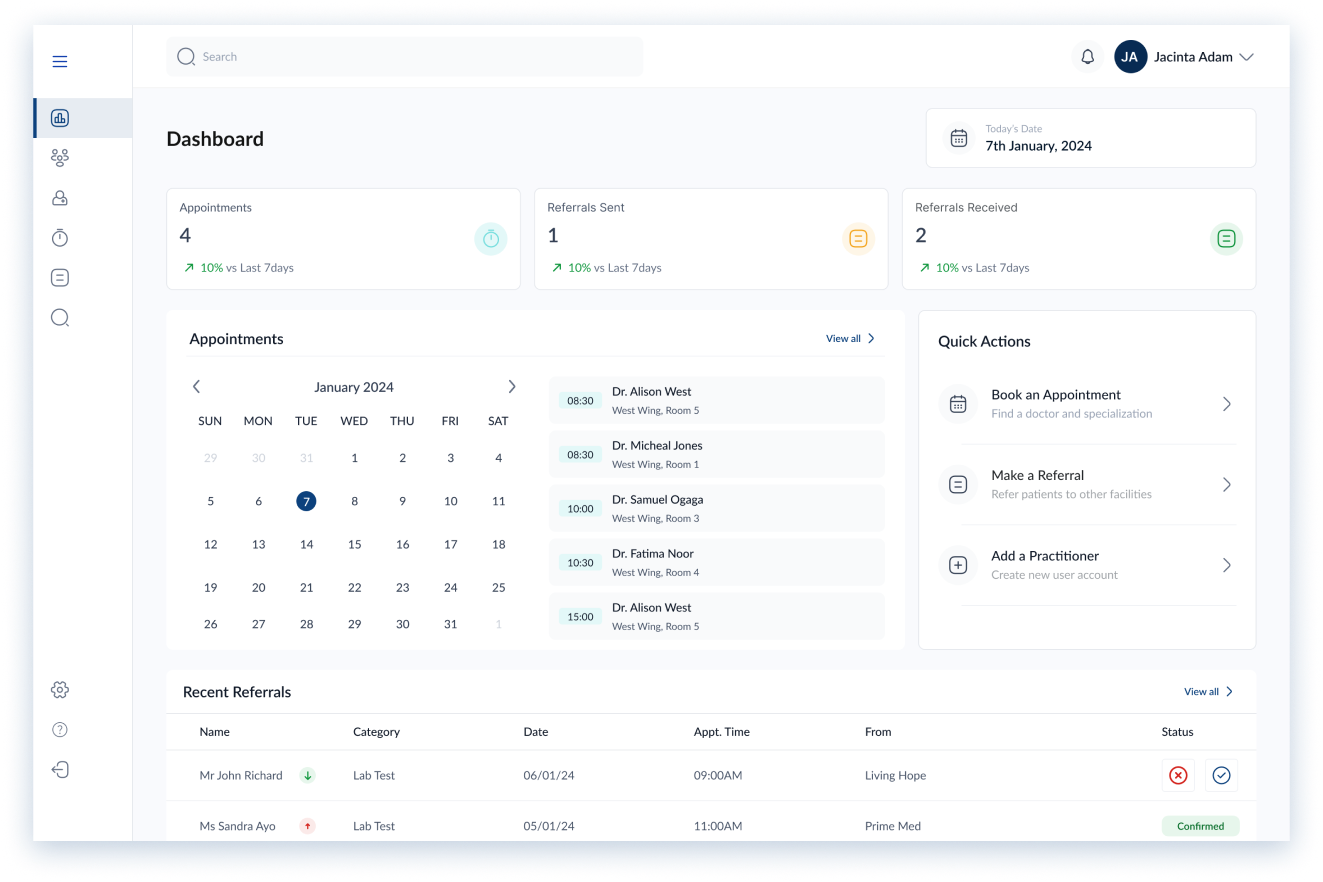Select the stopwatch appointments icon in sidebar
The height and width of the screenshot is (882, 1323).
60,238
